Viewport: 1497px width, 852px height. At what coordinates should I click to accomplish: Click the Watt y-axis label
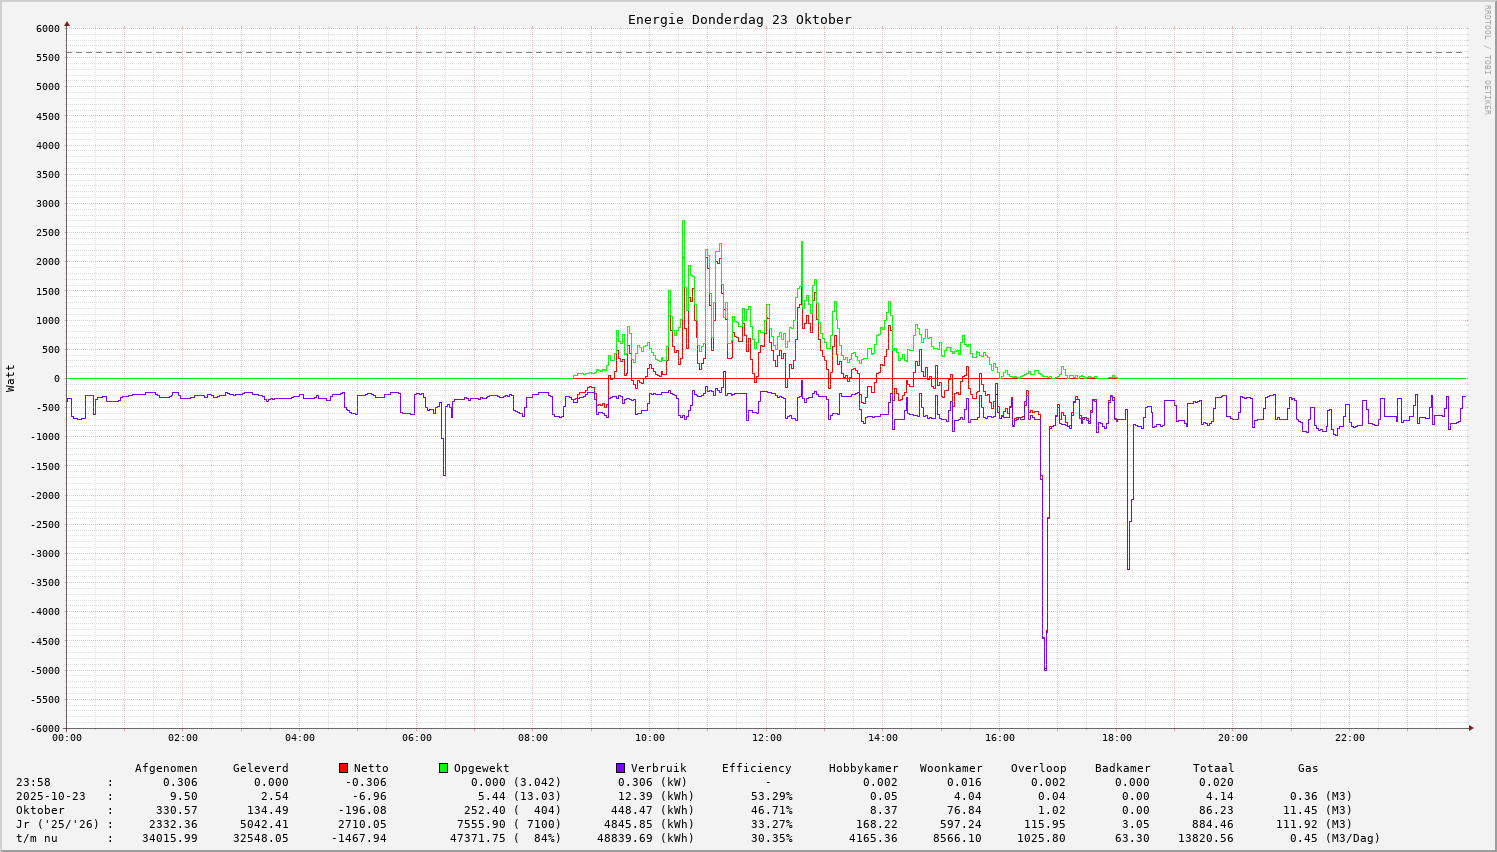11,377
